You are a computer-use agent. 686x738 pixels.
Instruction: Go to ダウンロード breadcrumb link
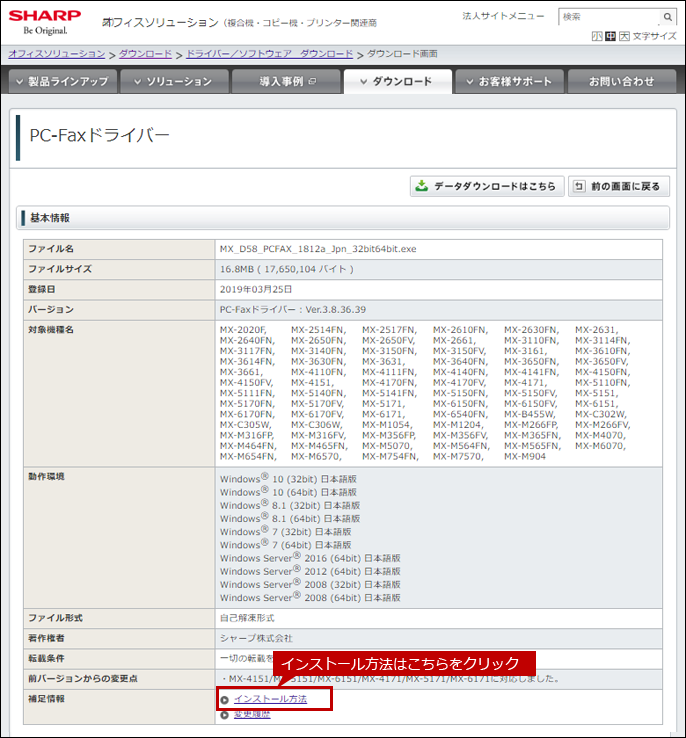pyautogui.click(x=145, y=54)
